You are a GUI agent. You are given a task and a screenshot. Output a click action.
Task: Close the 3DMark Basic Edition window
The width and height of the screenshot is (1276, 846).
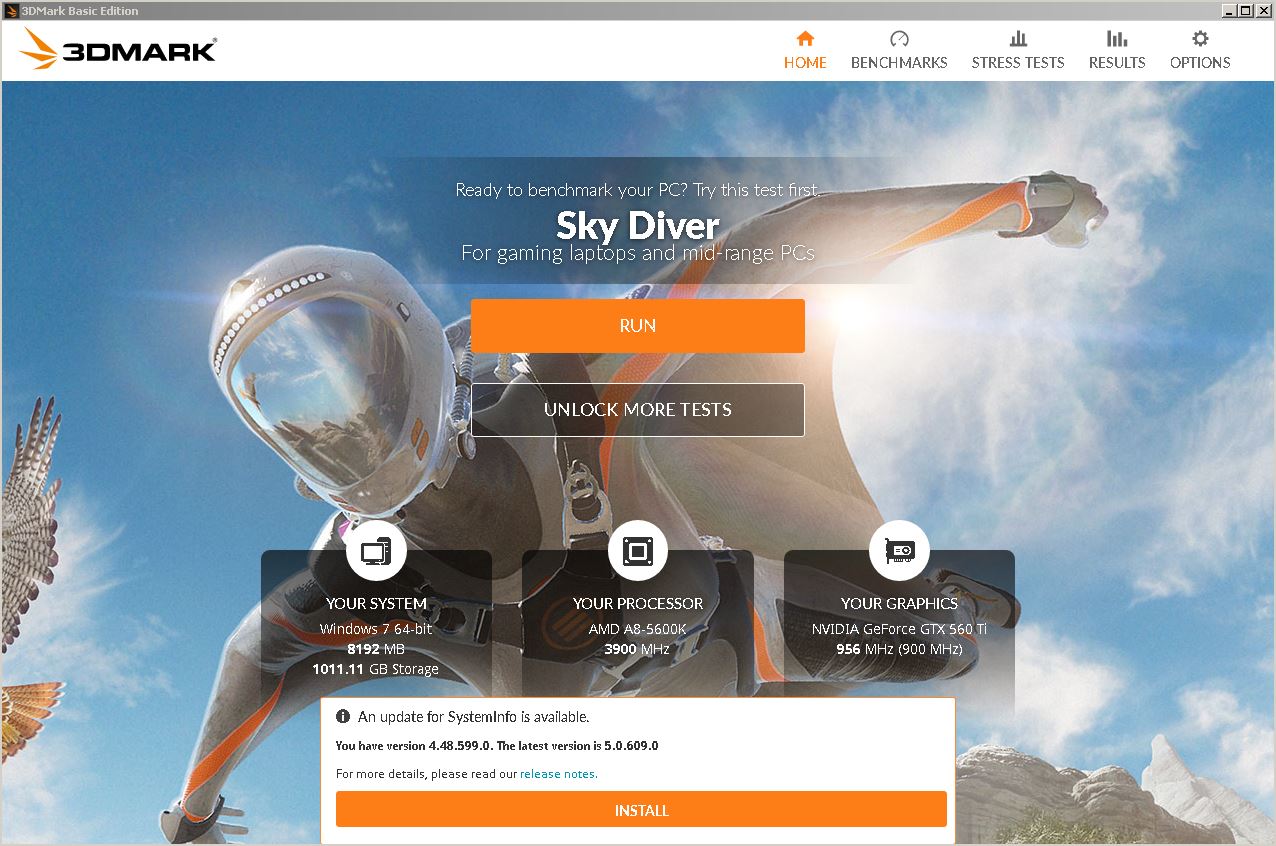tap(1262, 10)
